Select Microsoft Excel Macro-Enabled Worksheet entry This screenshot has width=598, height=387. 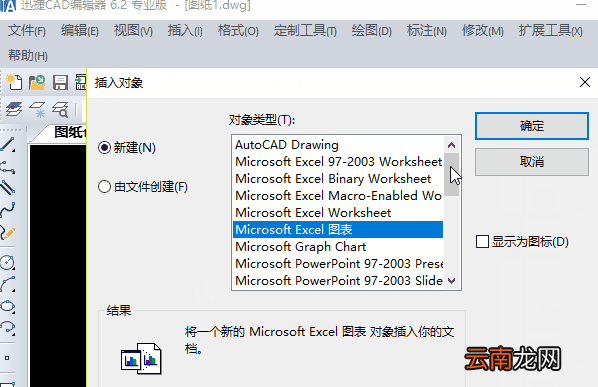pos(338,196)
